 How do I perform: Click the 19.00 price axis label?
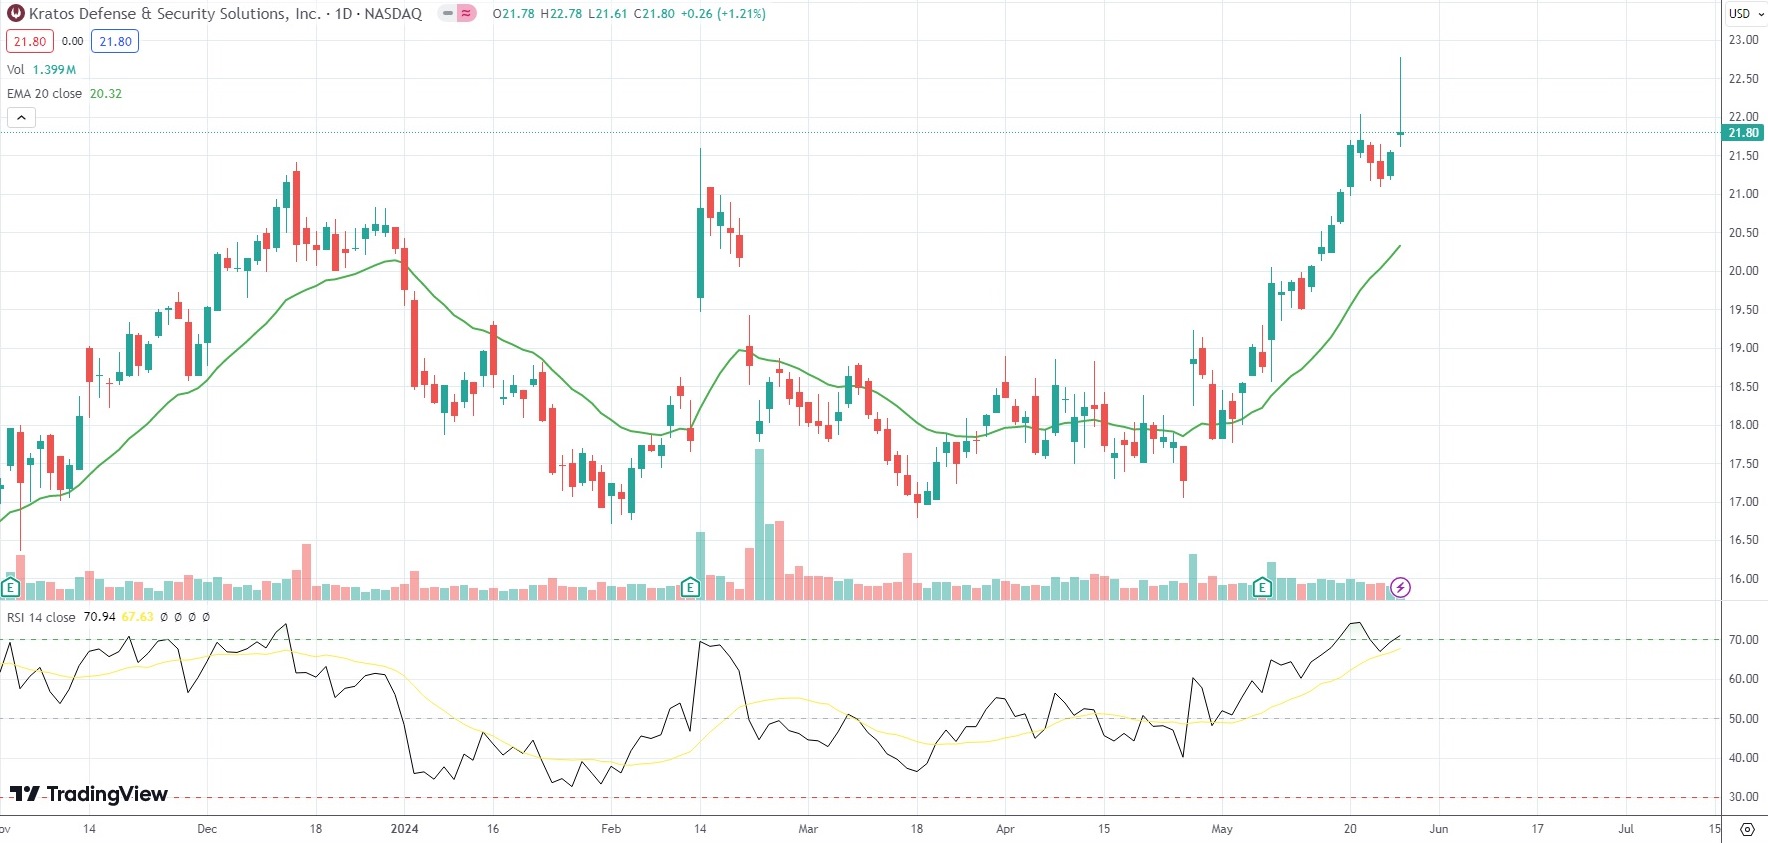1743,348
